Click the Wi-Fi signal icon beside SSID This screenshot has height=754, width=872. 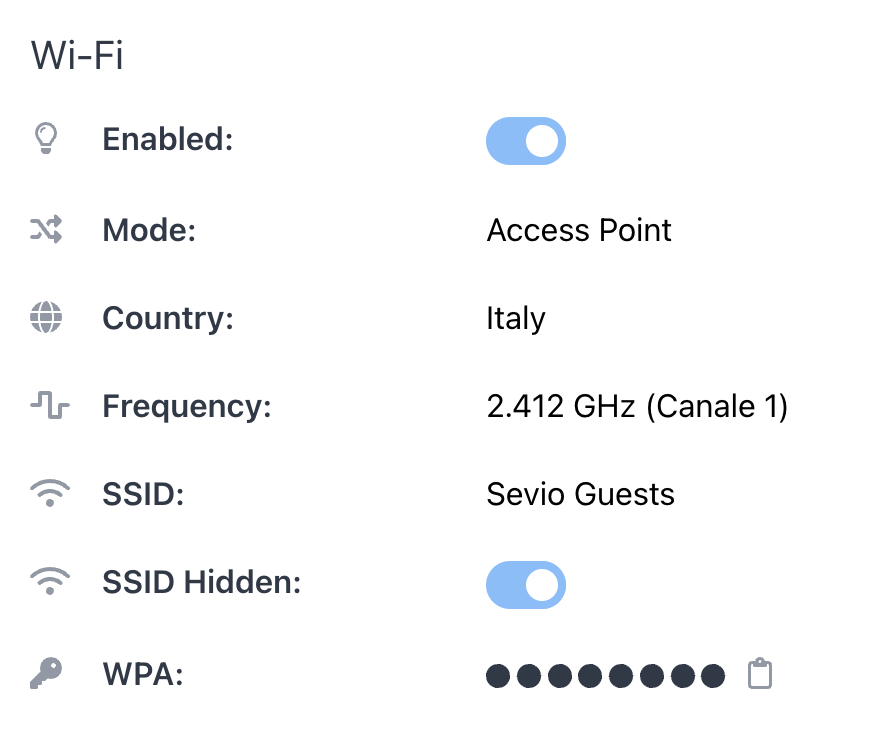point(49,494)
